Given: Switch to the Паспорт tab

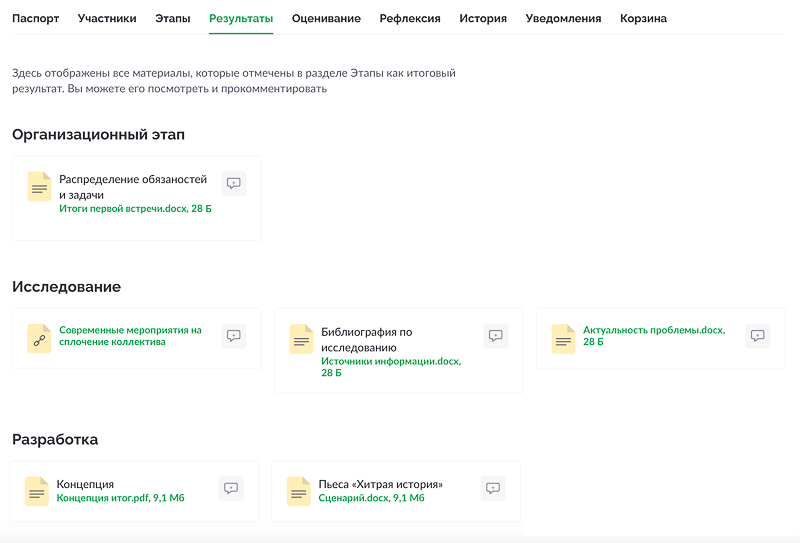Looking at the screenshot, I should (x=36, y=18).
